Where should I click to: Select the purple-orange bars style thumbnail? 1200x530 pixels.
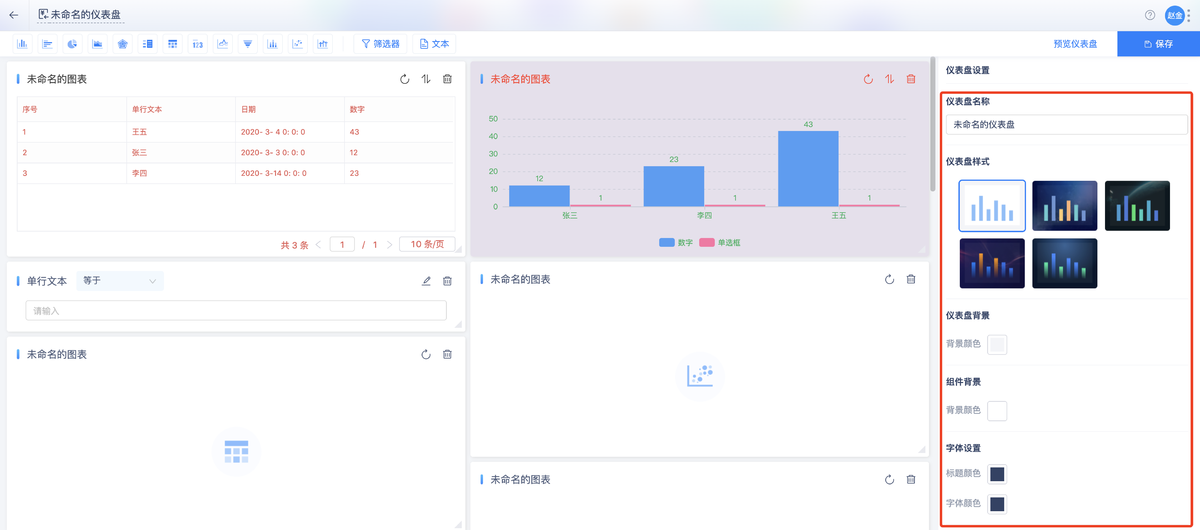tap(992, 263)
